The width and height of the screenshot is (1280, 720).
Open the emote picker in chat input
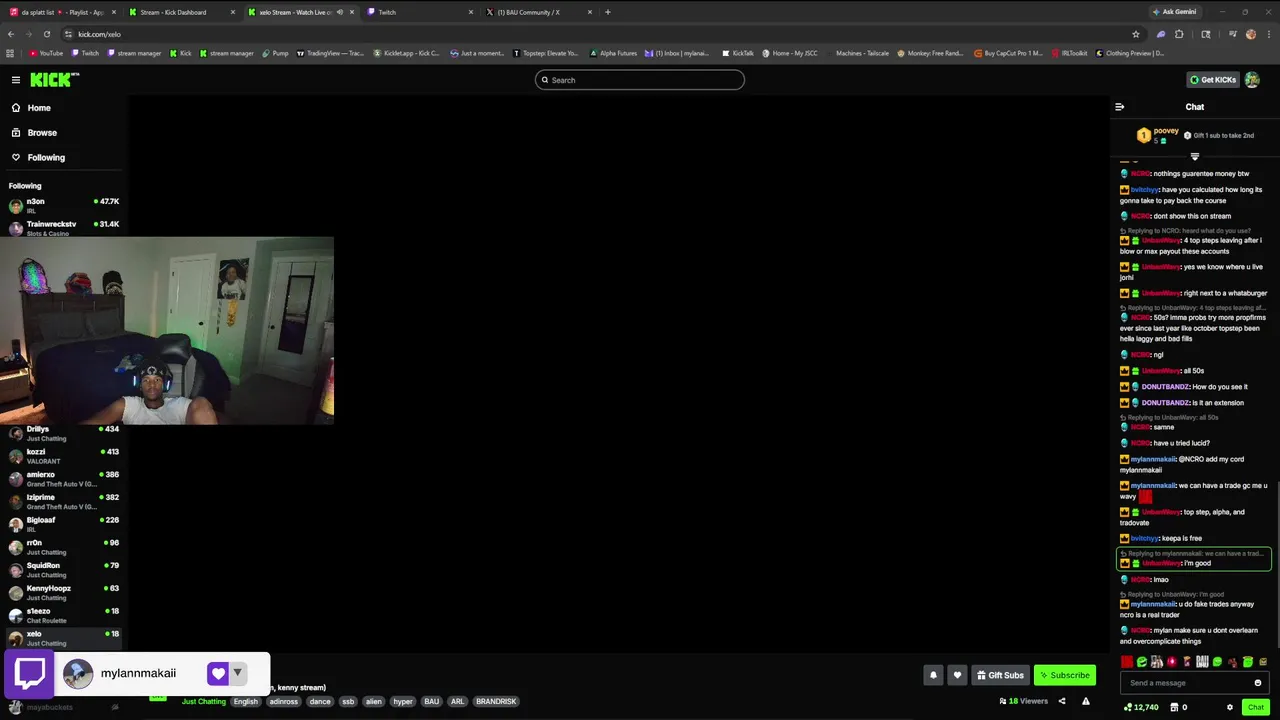point(1258,683)
